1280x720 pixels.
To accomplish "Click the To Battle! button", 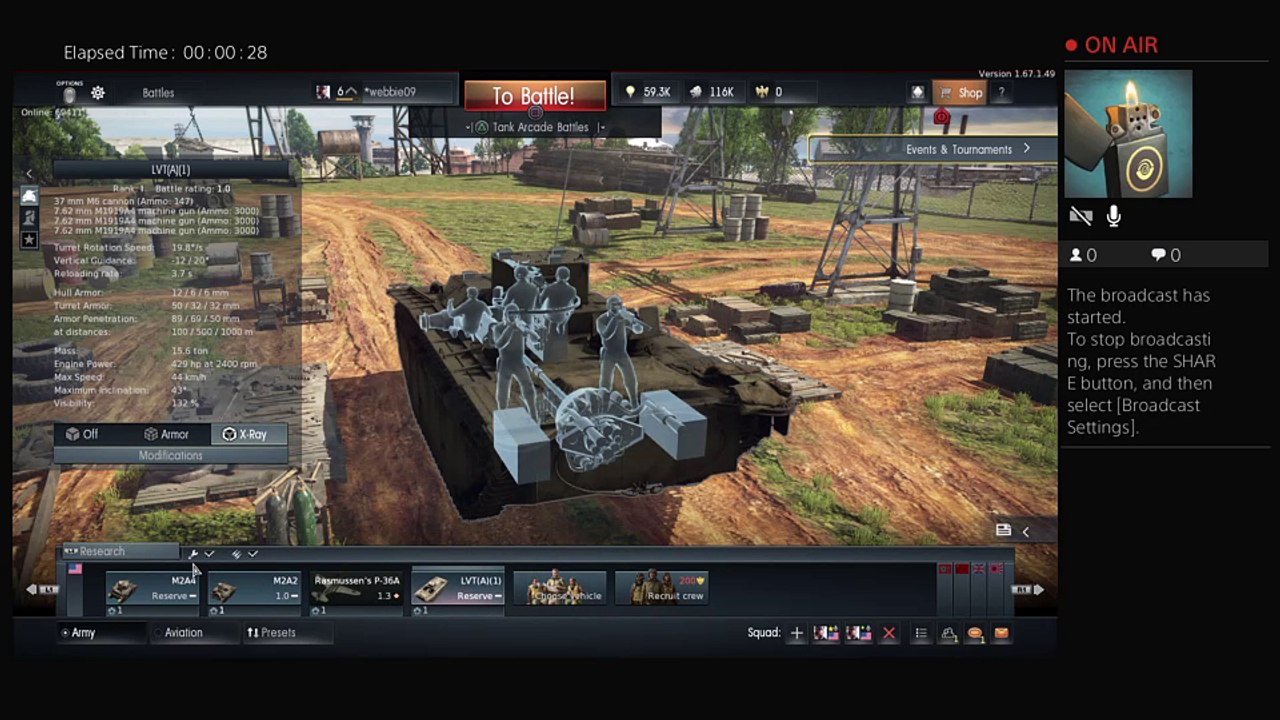I will (534, 96).
